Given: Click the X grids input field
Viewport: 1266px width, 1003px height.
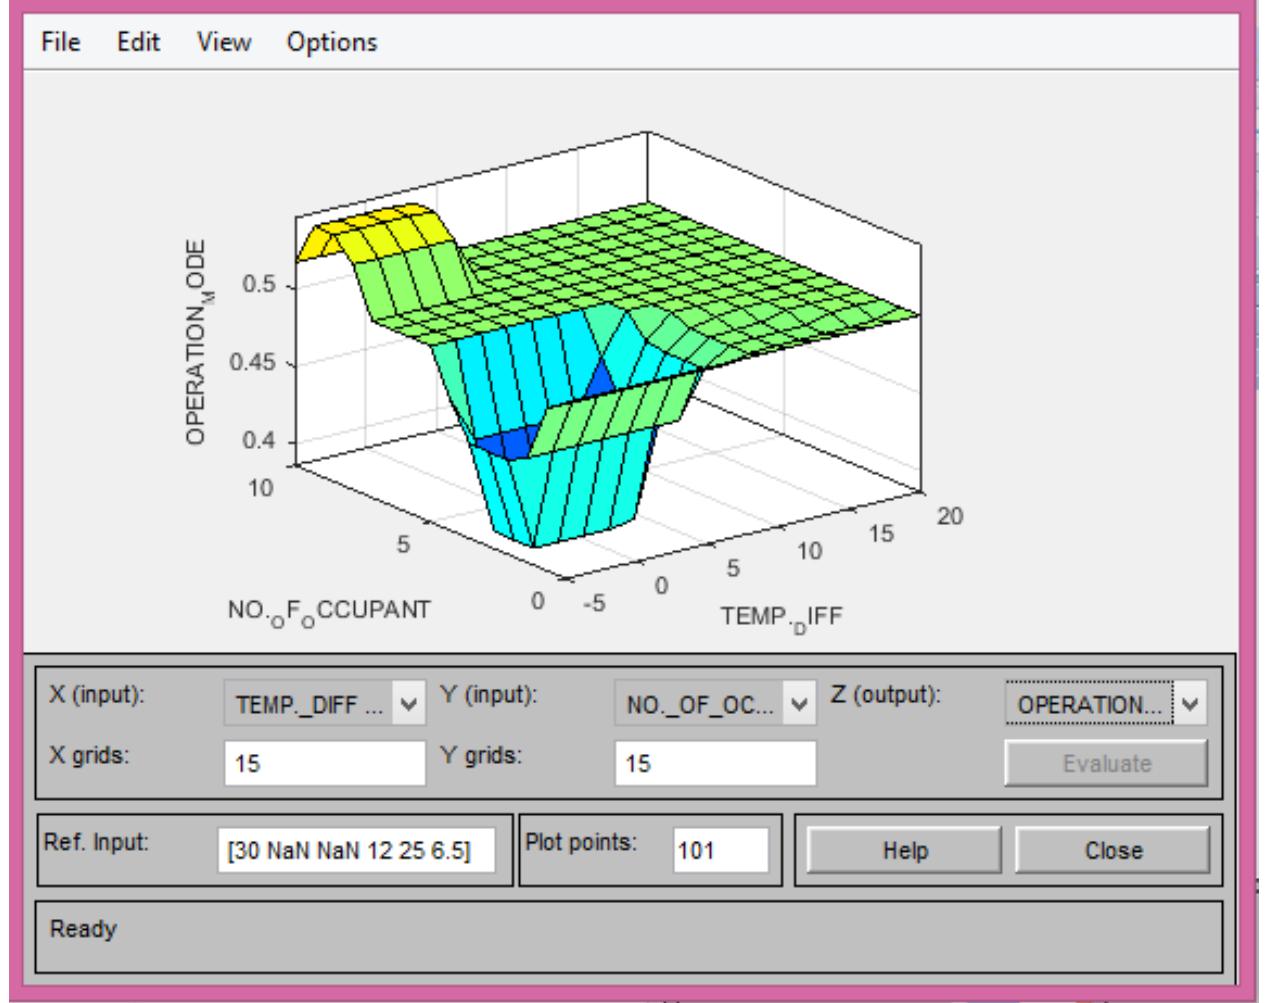Looking at the screenshot, I should [325, 764].
